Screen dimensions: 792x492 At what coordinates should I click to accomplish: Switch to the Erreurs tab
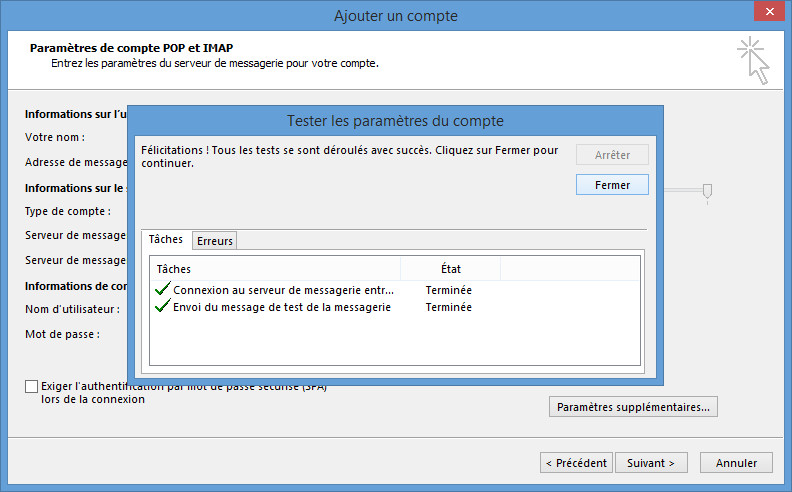(215, 241)
